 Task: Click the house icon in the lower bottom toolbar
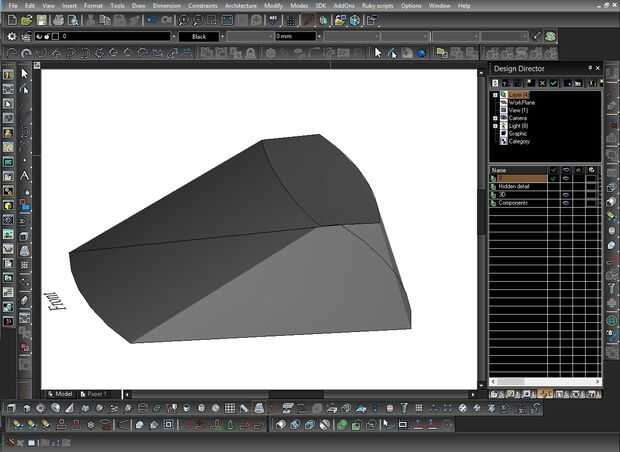pyautogui.click(x=154, y=425)
